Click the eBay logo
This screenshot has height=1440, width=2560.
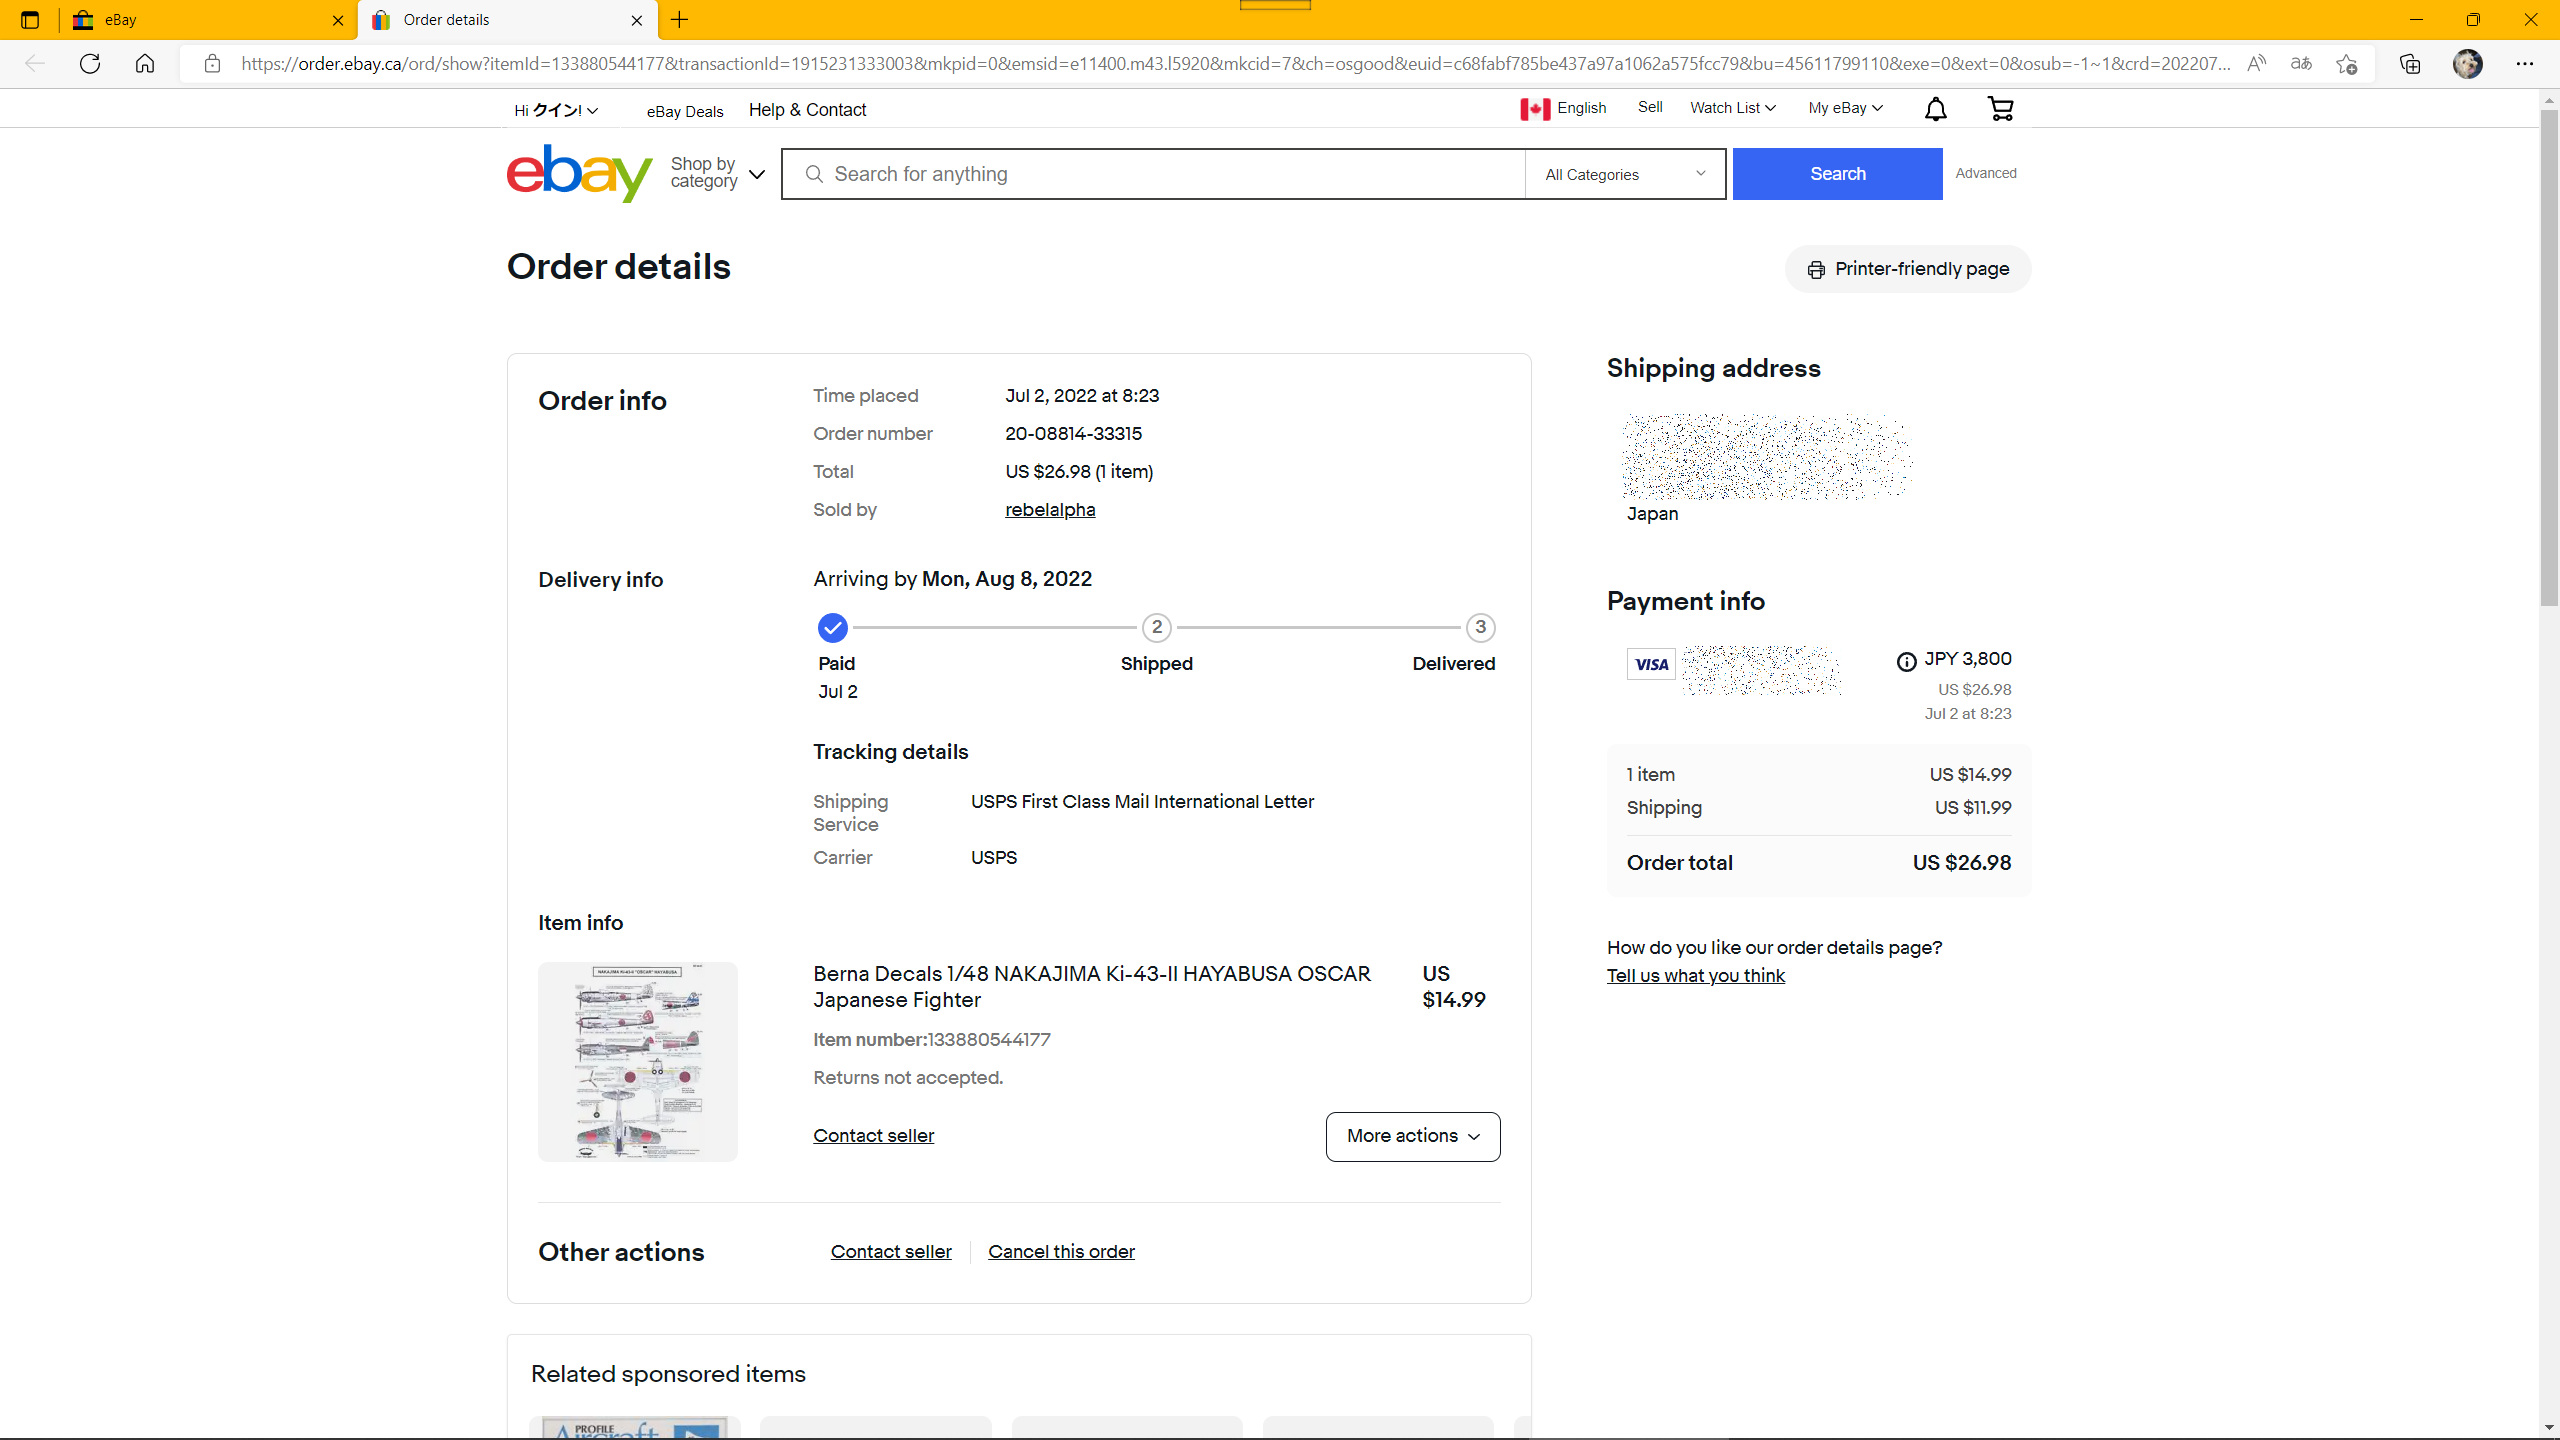tap(580, 174)
